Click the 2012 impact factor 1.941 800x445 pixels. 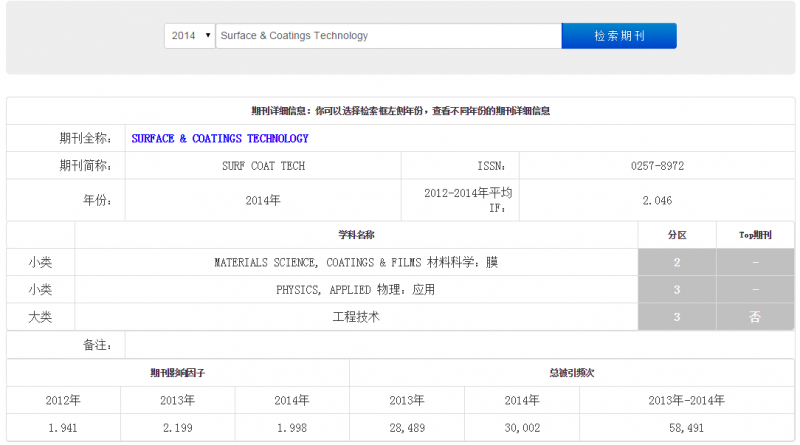63,428
